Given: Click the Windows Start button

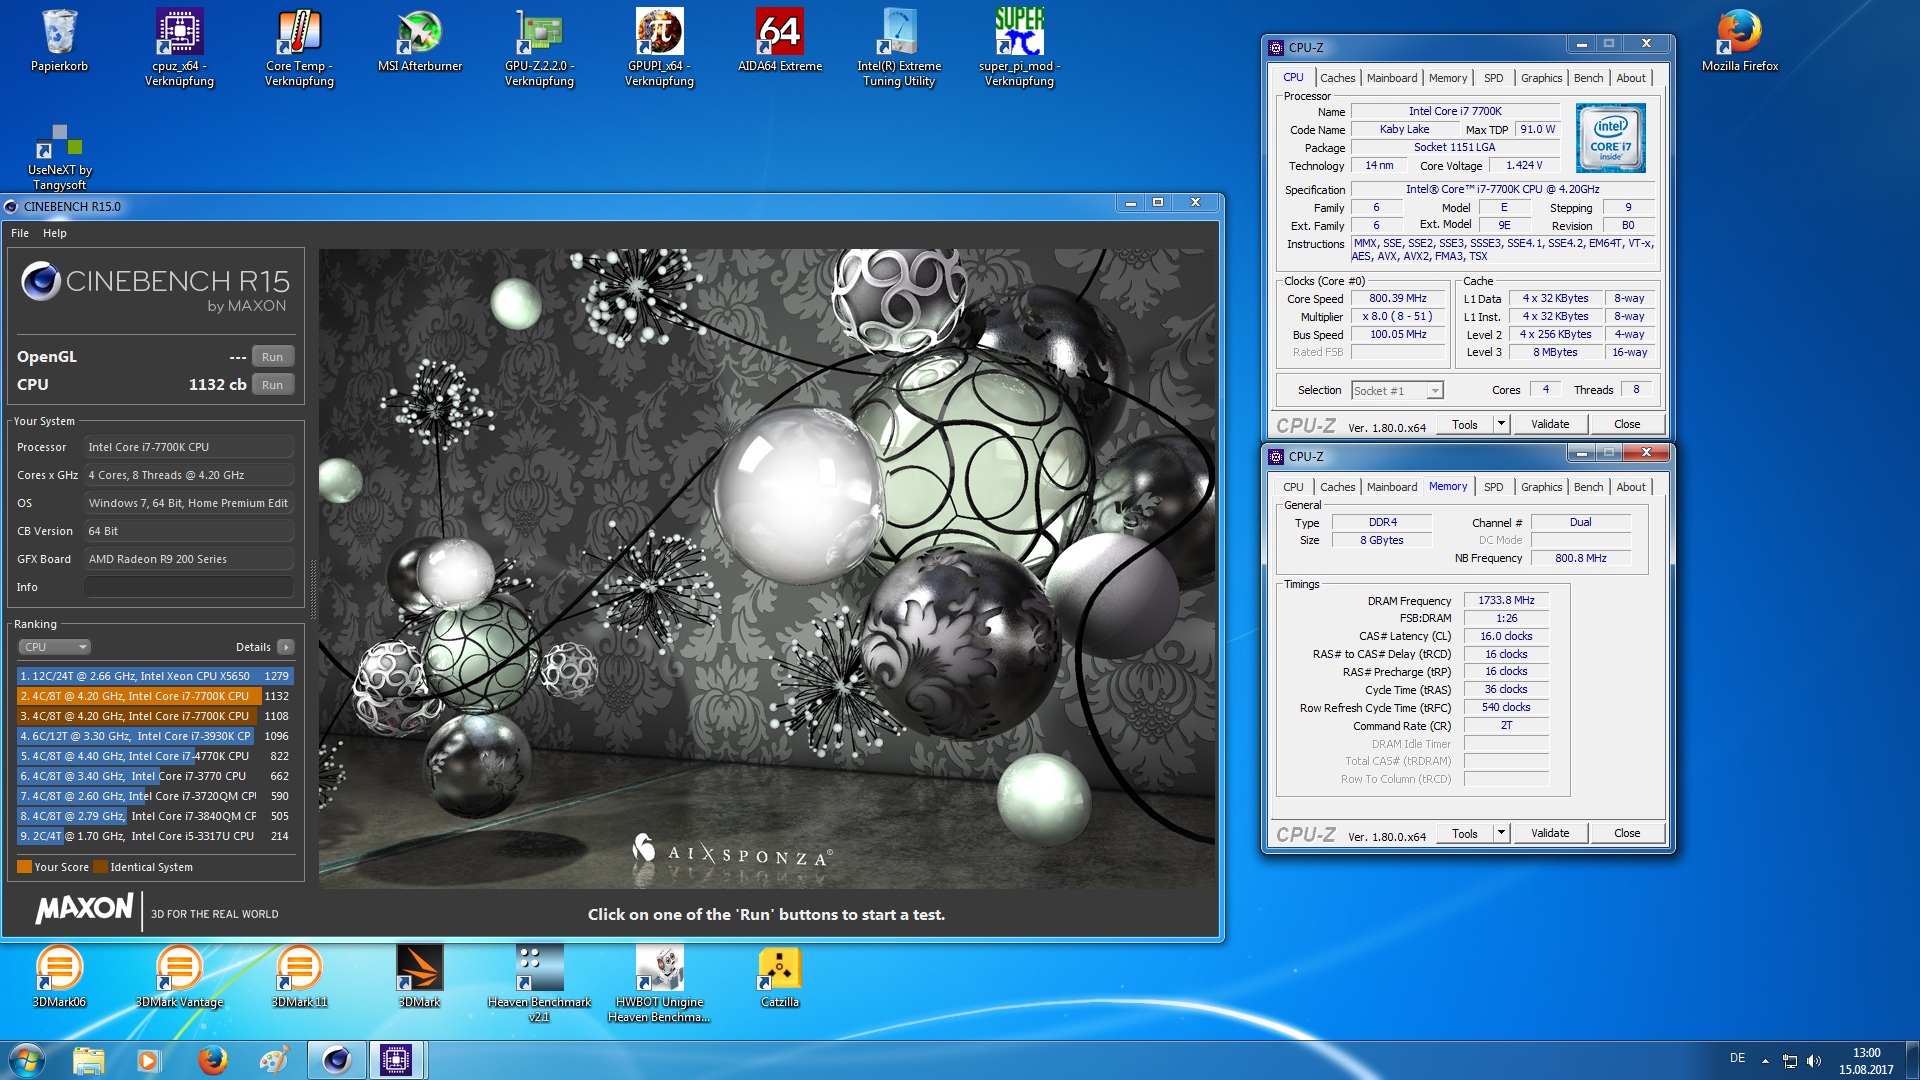Looking at the screenshot, I should tap(27, 1060).
